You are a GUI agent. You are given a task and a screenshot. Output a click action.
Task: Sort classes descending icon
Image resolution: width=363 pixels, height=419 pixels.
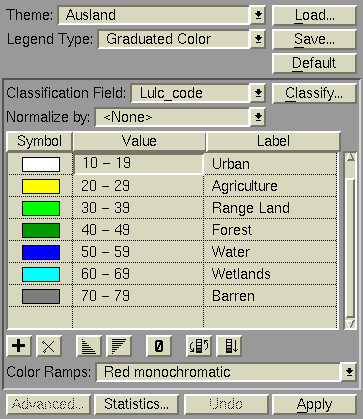click(119, 346)
